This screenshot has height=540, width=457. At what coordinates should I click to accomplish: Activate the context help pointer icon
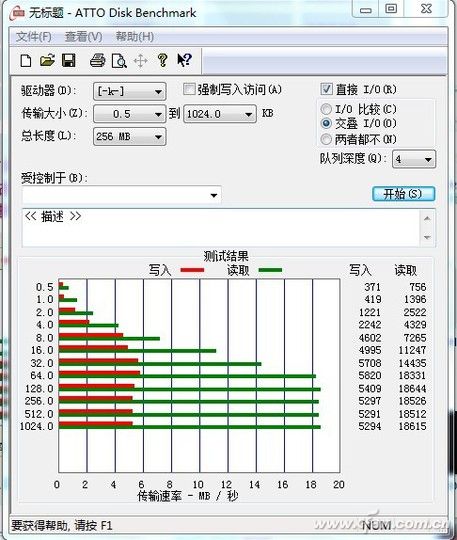coord(184,60)
